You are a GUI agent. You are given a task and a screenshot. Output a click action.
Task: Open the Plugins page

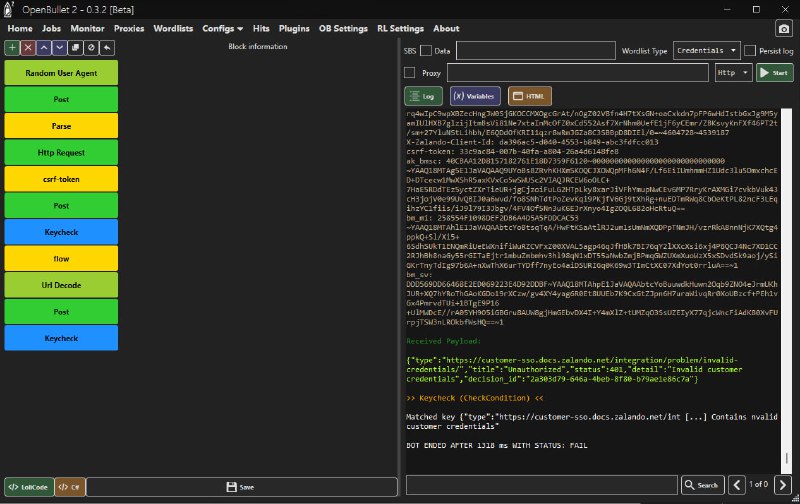point(294,29)
